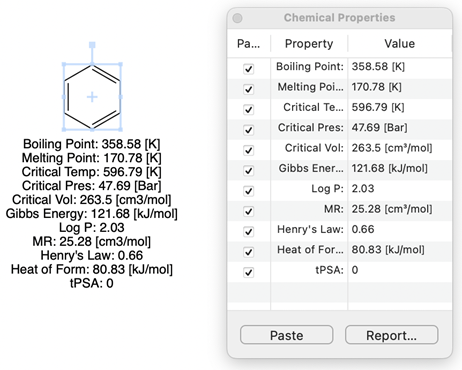
Task: Click the Property column header
Action: coord(309,44)
